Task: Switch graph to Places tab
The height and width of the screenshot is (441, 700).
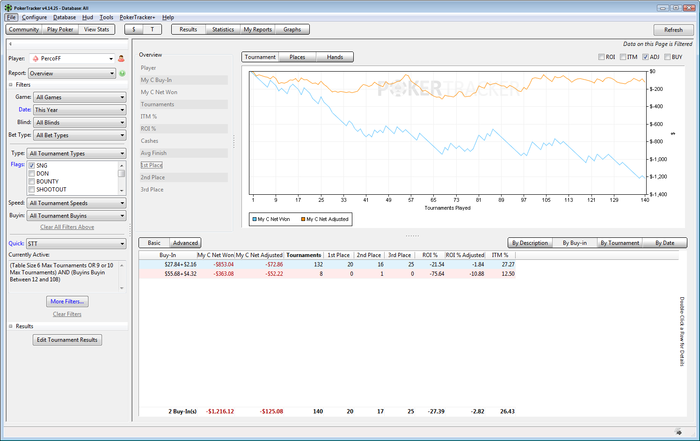Action: (297, 57)
